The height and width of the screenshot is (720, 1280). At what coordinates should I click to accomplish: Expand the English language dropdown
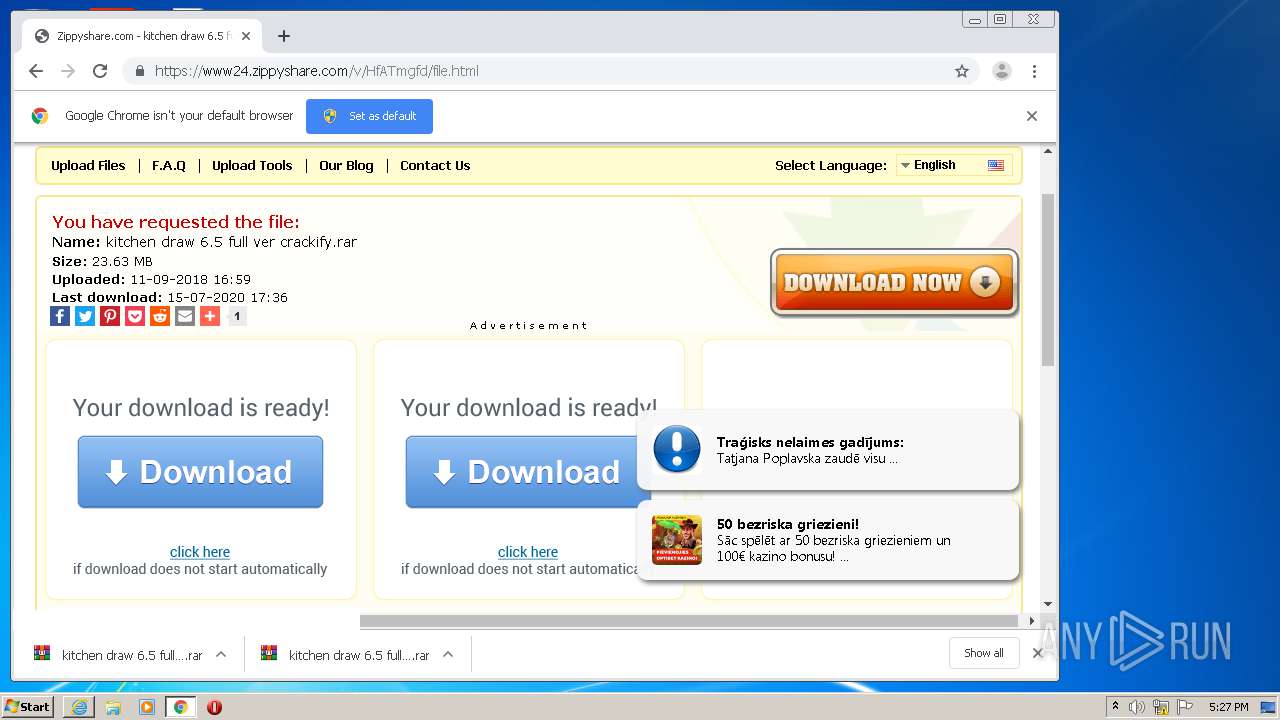(953, 165)
